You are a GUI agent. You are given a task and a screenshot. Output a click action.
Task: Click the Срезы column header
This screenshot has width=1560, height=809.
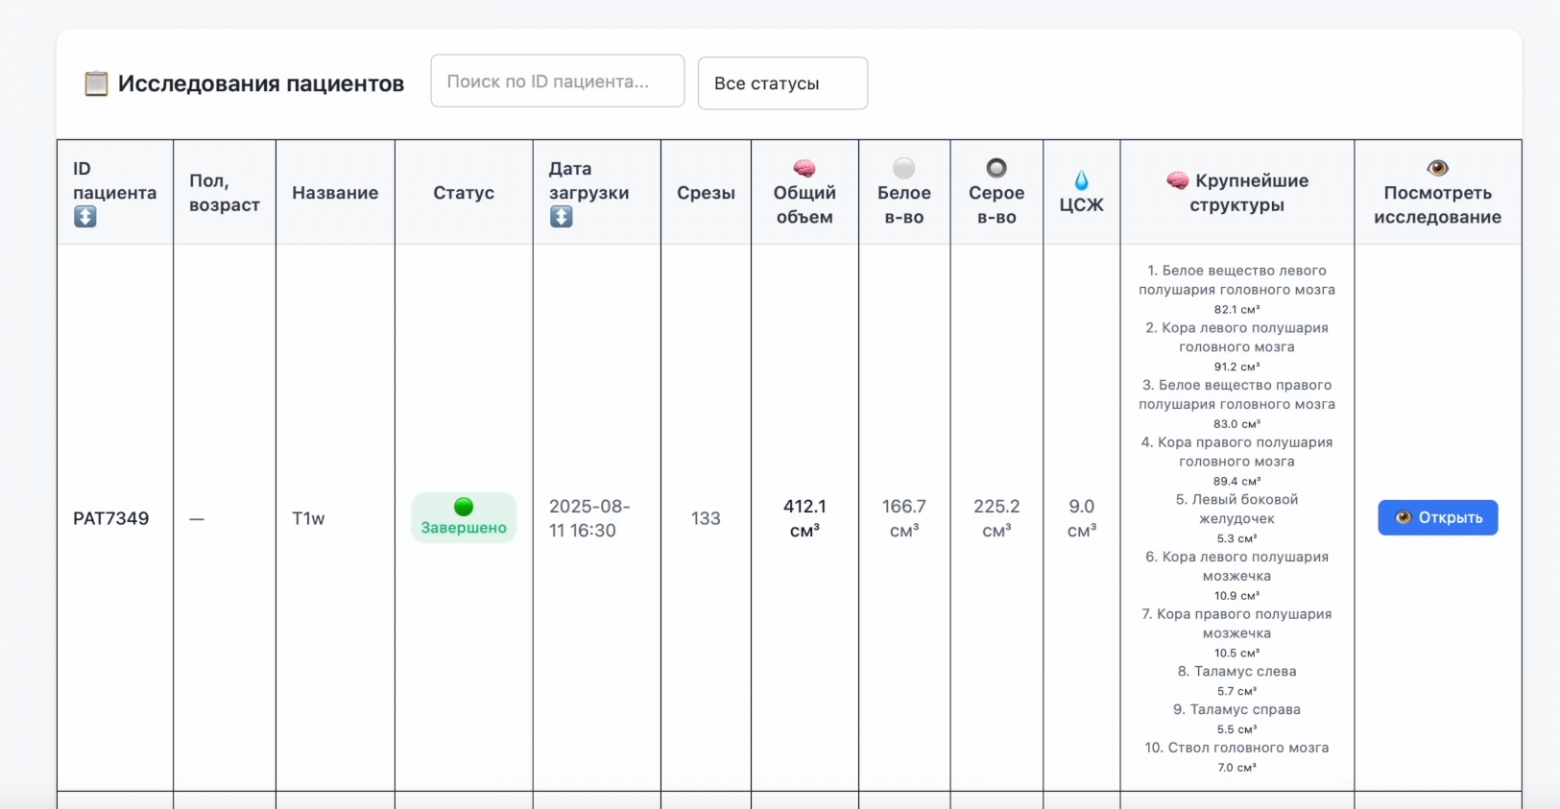(x=705, y=193)
